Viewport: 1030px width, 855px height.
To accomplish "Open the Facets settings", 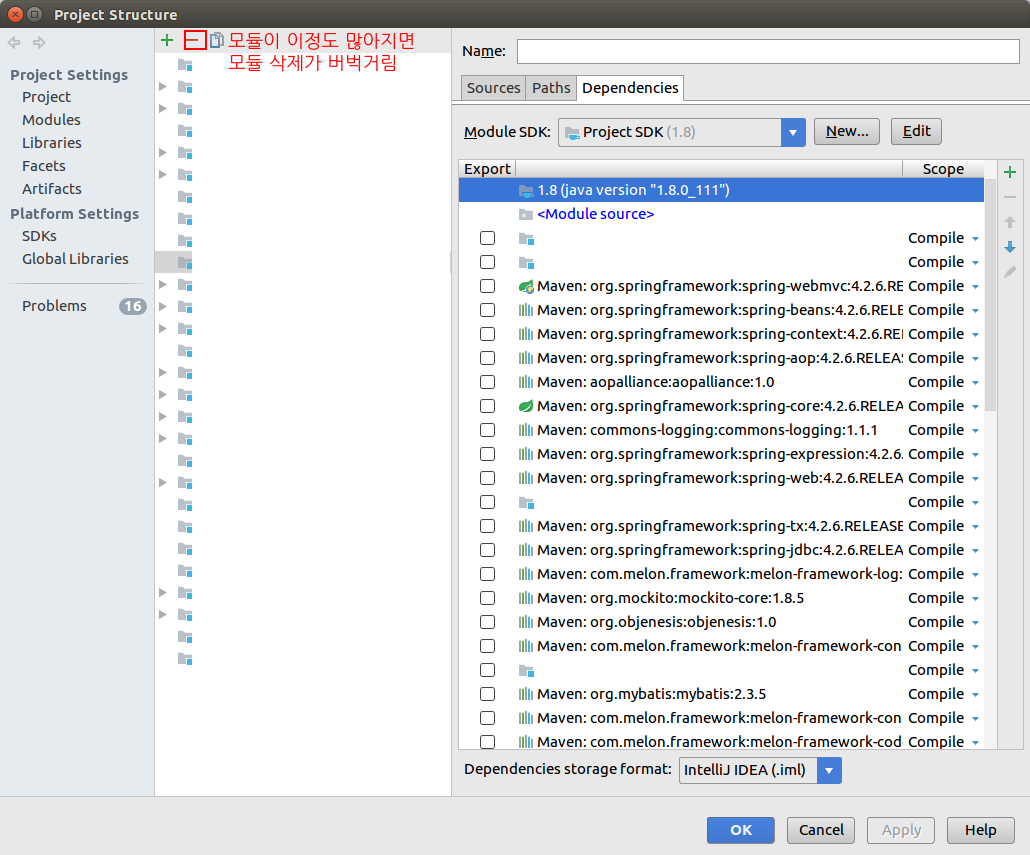I will pos(44,166).
